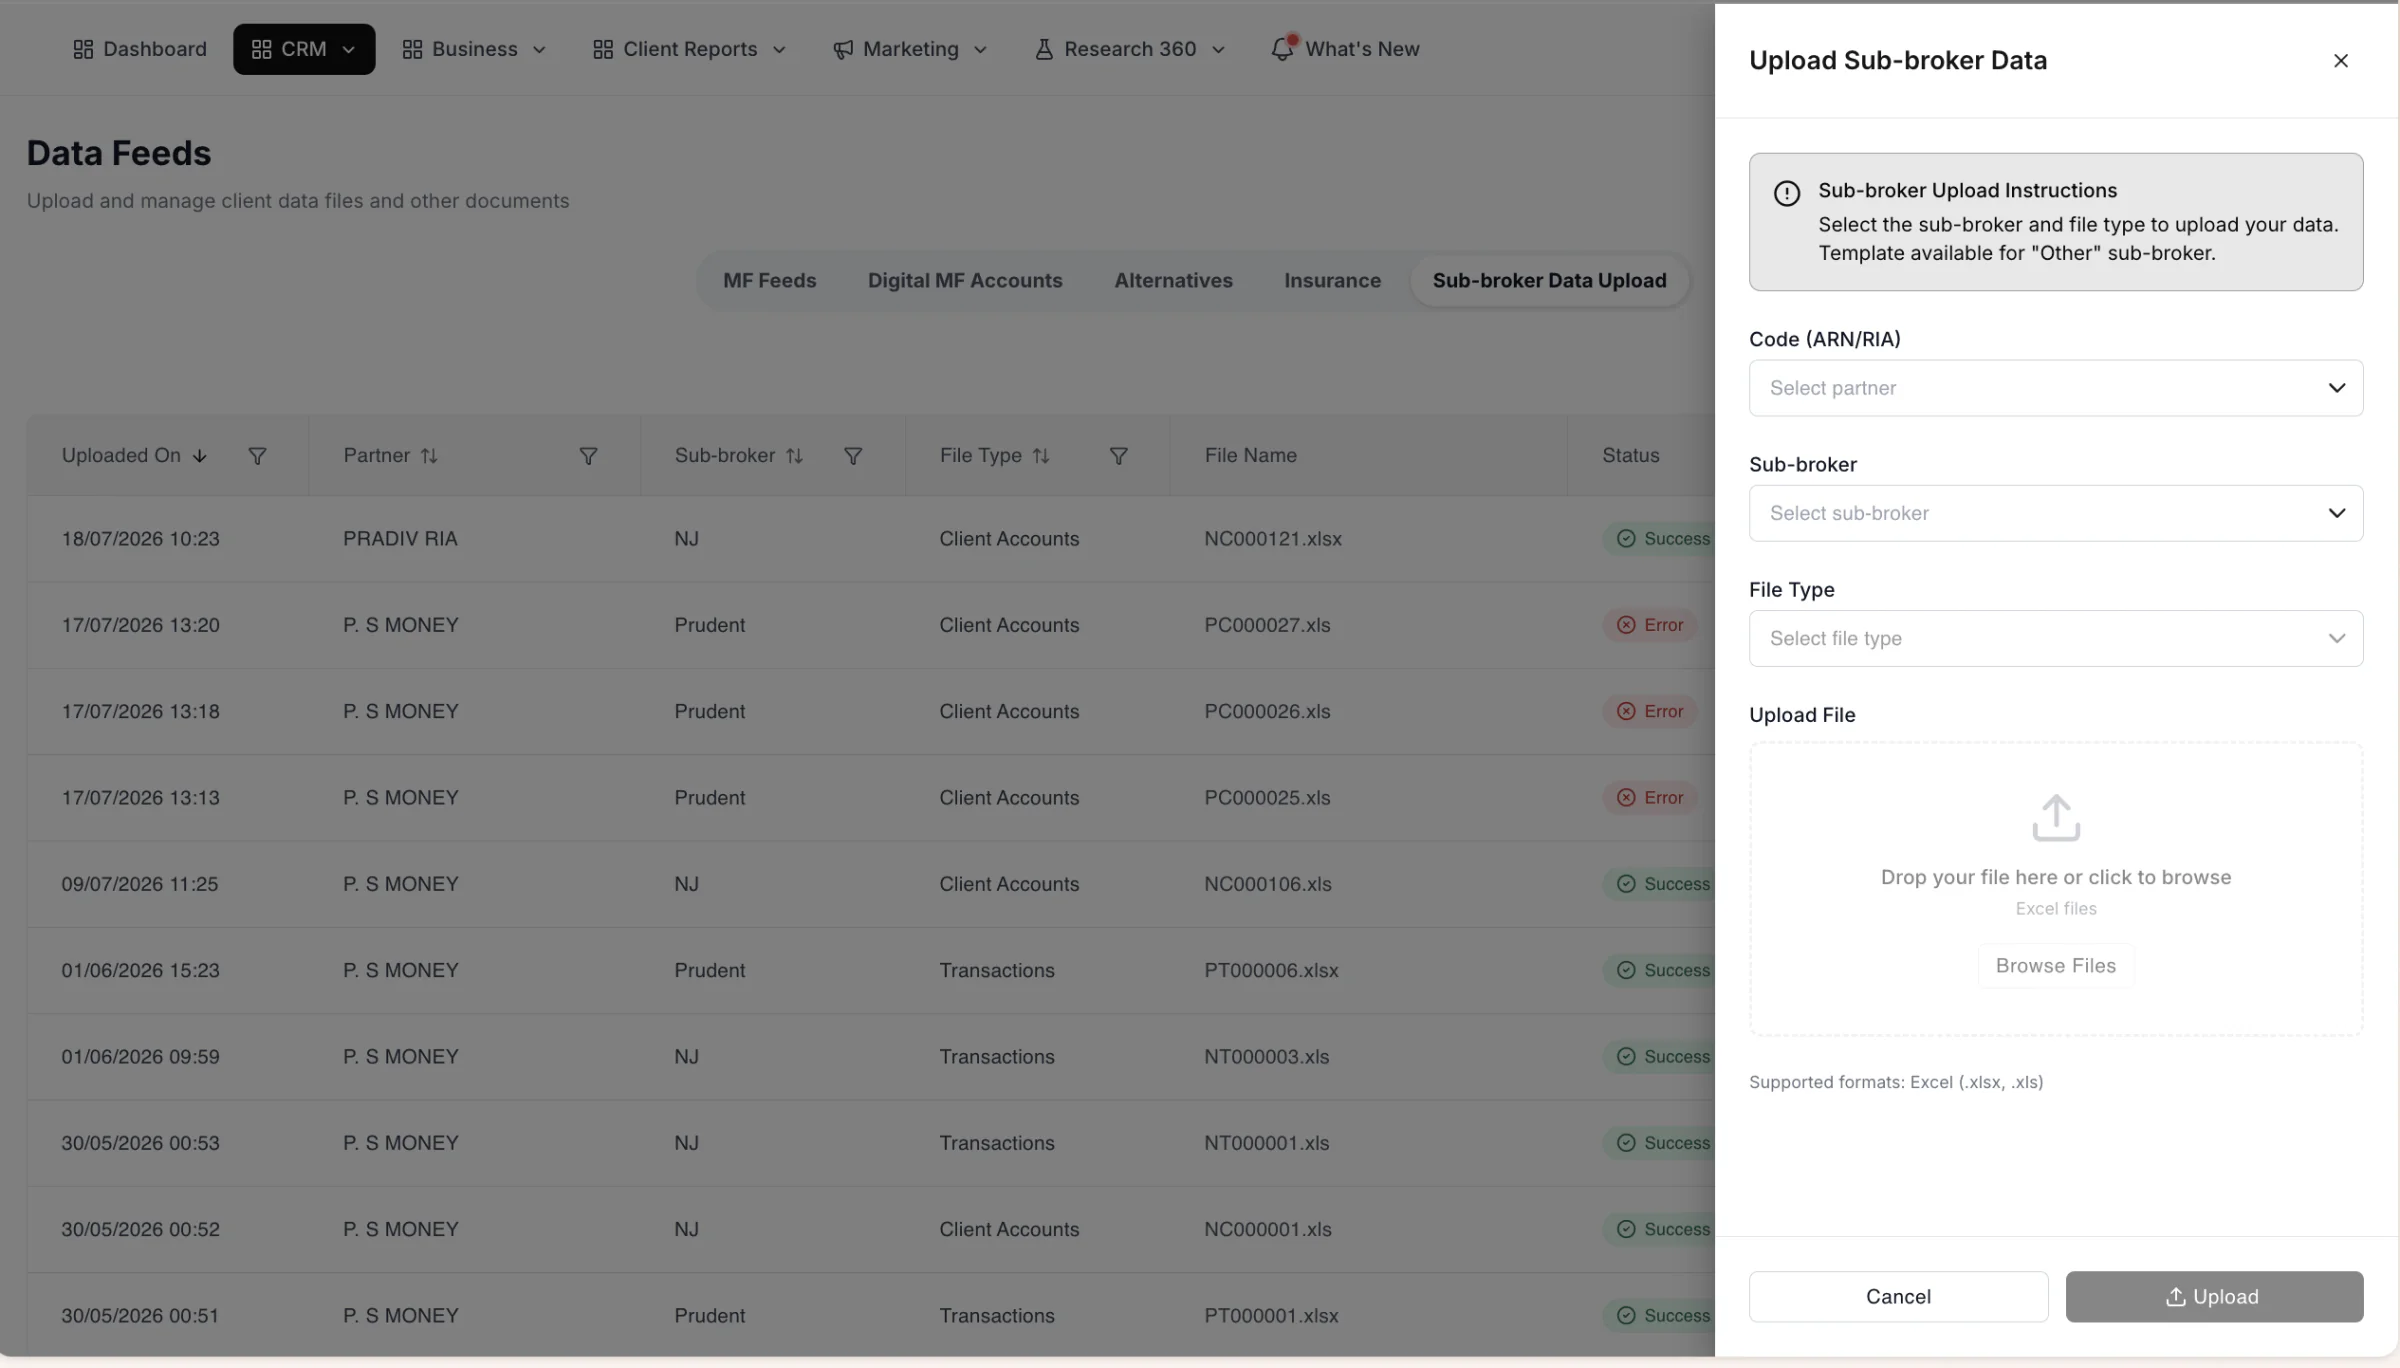Click the Error status for PC000027.xls
The height and width of the screenshot is (1368, 2400).
click(x=1650, y=625)
